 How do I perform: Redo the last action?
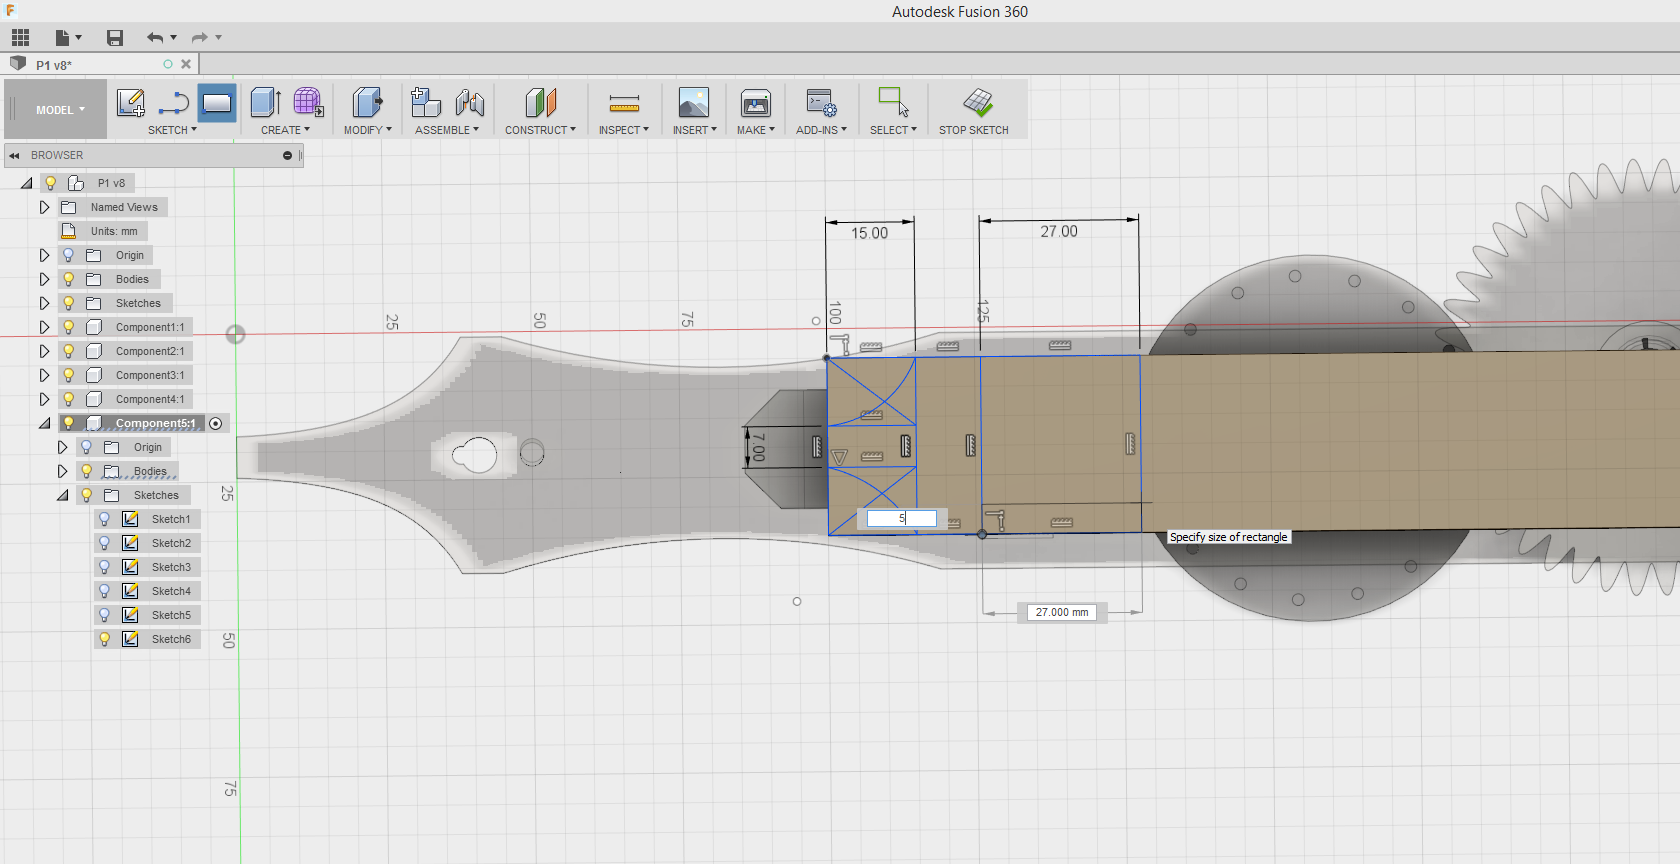pos(199,37)
